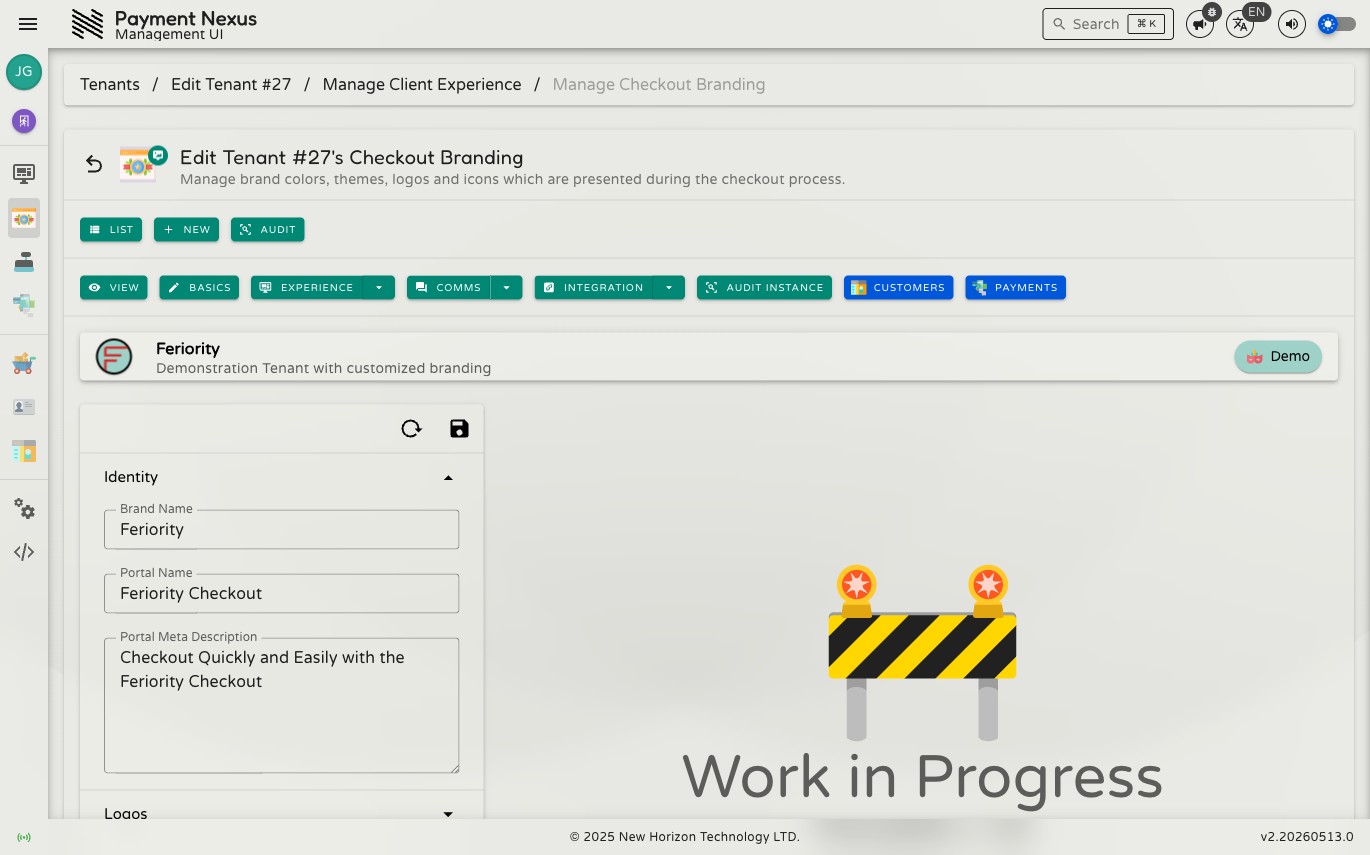The image size is (1370, 855).
Task: Open the hamburger navigation menu
Action: tap(28, 24)
